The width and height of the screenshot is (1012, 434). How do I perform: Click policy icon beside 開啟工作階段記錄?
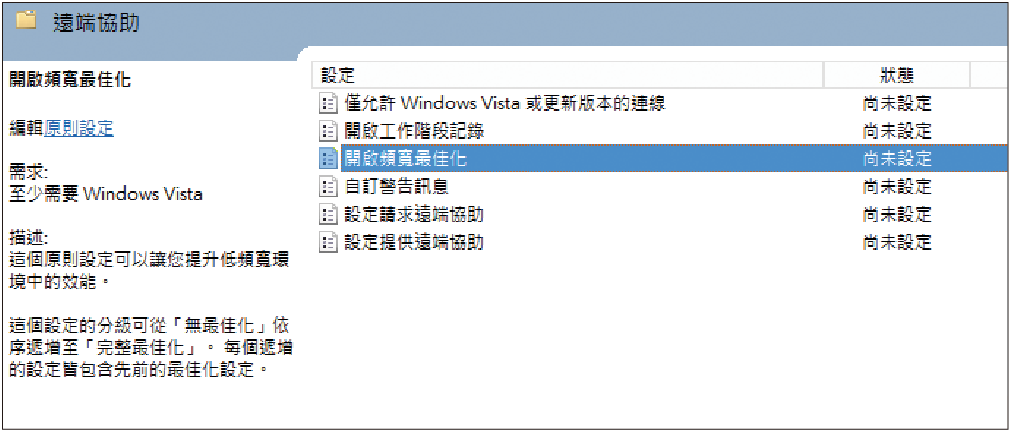[x=329, y=131]
